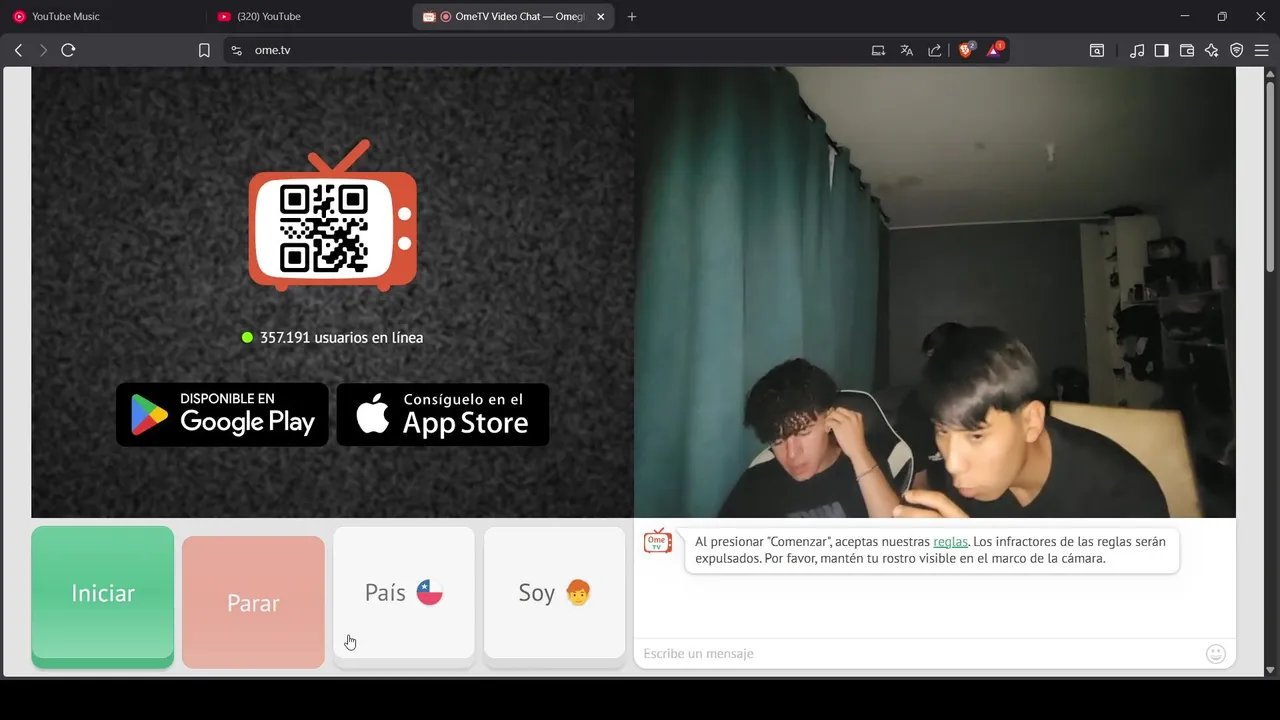Toggle the browser sidebar panel
The height and width of the screenshot is (720, 1280).
tap(1161, 50)
